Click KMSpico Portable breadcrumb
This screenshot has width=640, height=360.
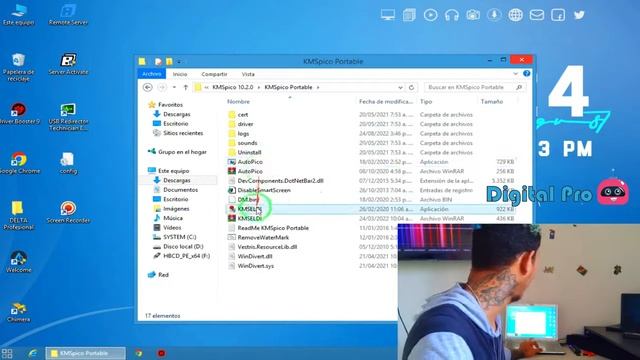coord(288,87)
